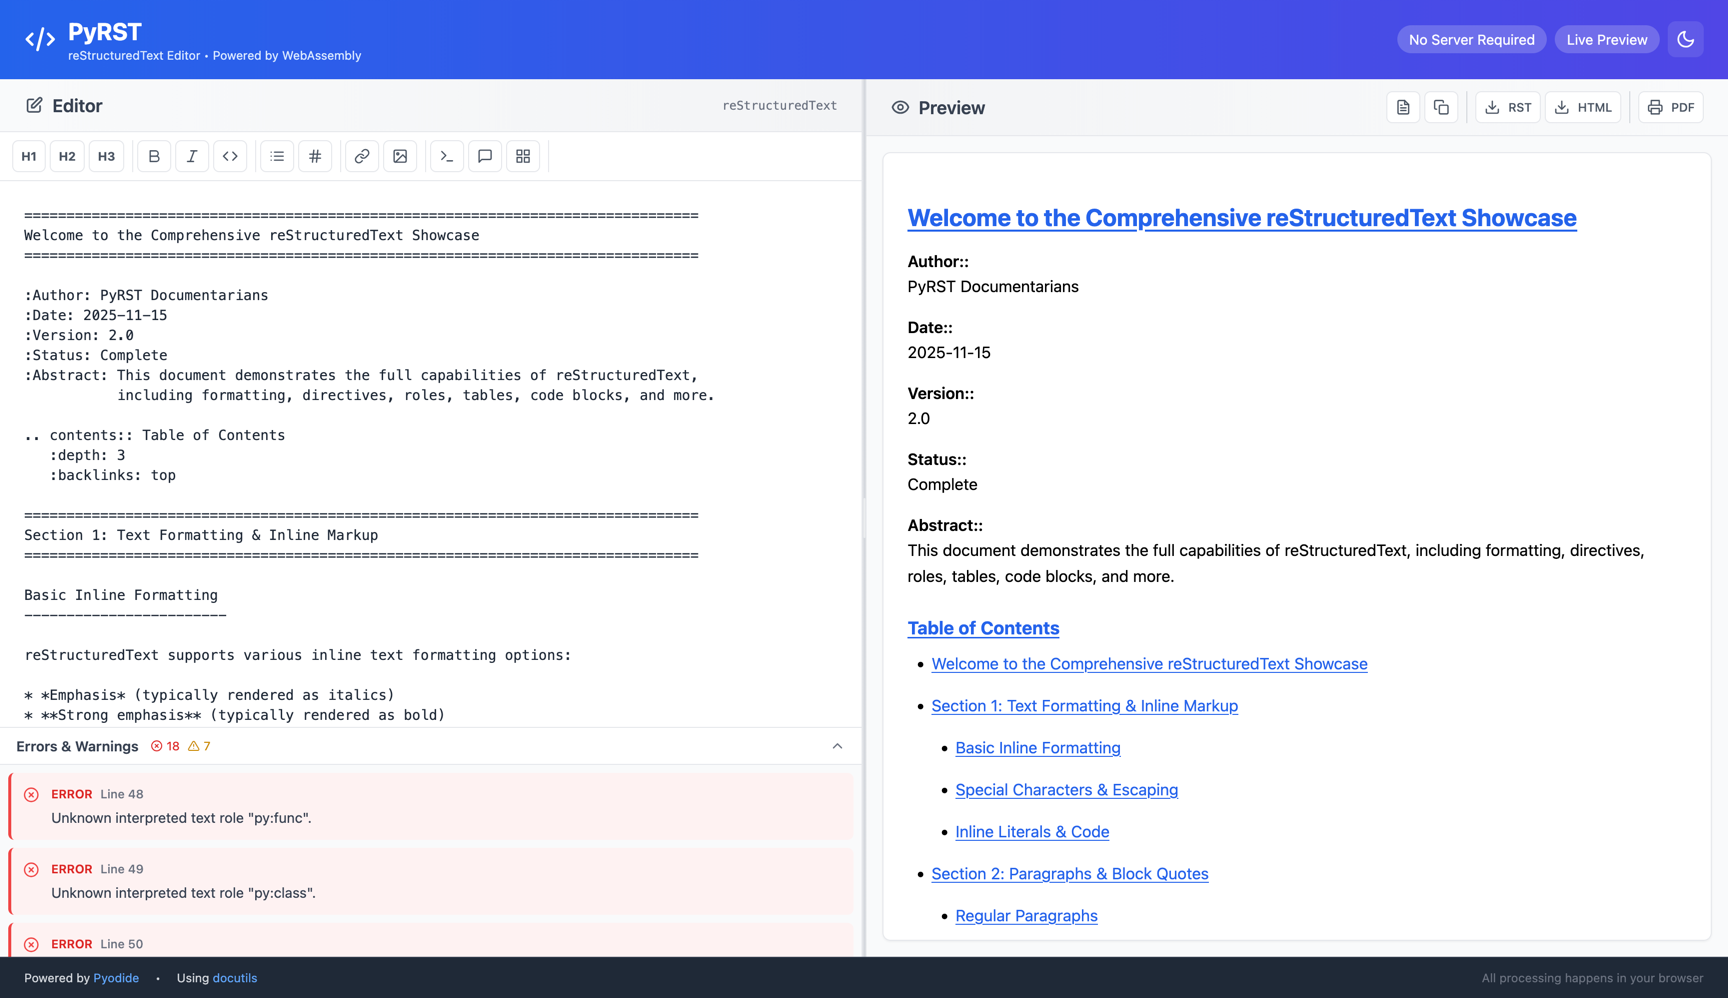Insert a hyperlink via the link icon
The height and width of the screenshot is (998, 1728).
362,156
